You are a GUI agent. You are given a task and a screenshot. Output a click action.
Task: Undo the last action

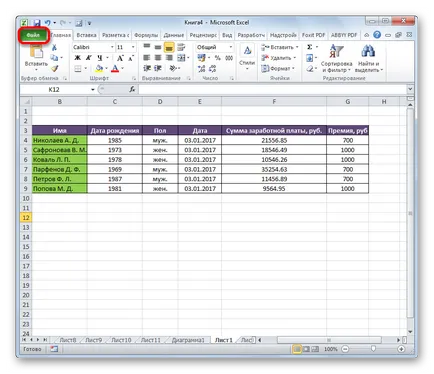(x=48, y=23)
